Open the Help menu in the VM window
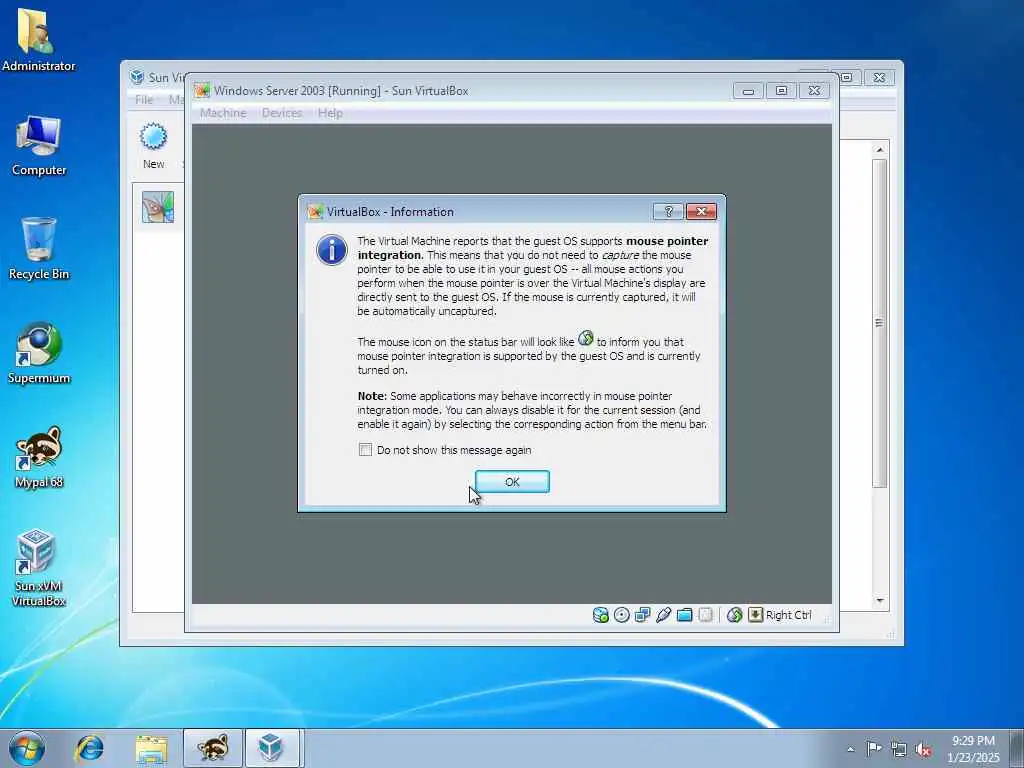The image size is (1024, 768). coord(330,112)
